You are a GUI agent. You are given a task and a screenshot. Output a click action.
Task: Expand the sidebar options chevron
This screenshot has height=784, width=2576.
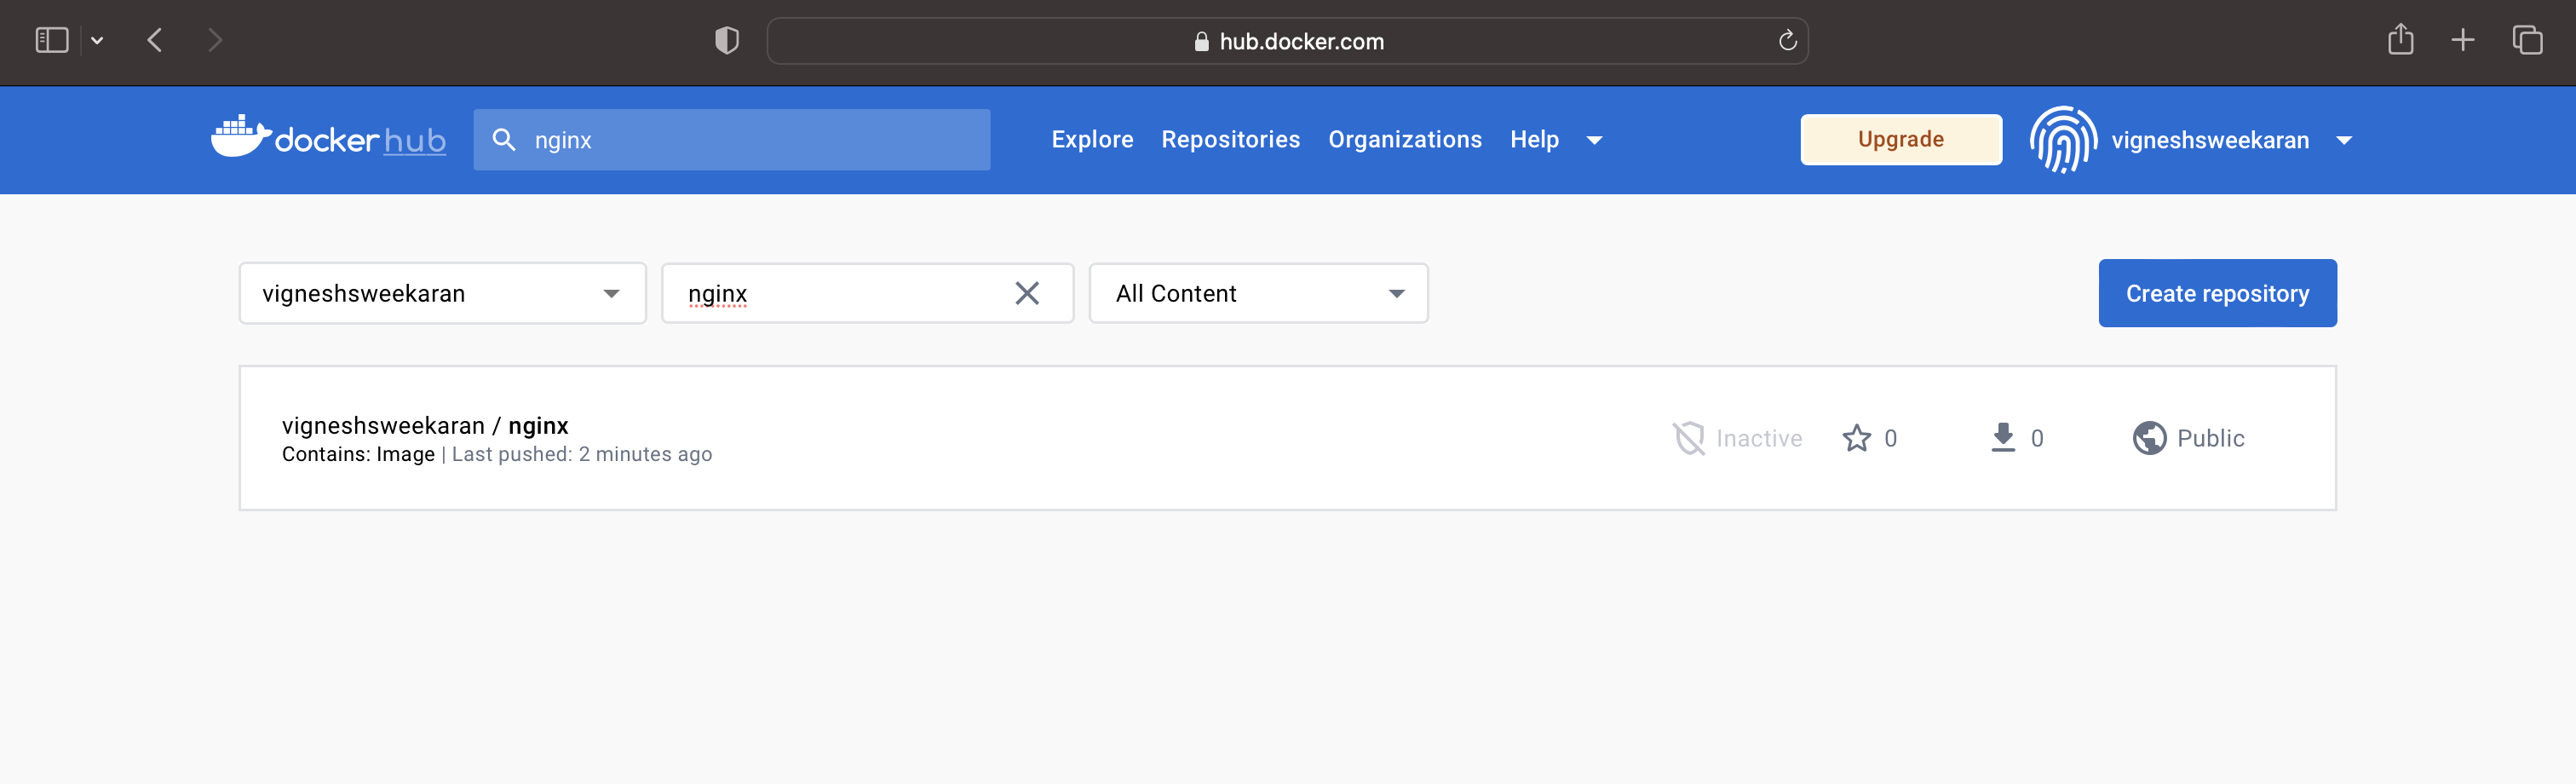[x=97, y=41]
